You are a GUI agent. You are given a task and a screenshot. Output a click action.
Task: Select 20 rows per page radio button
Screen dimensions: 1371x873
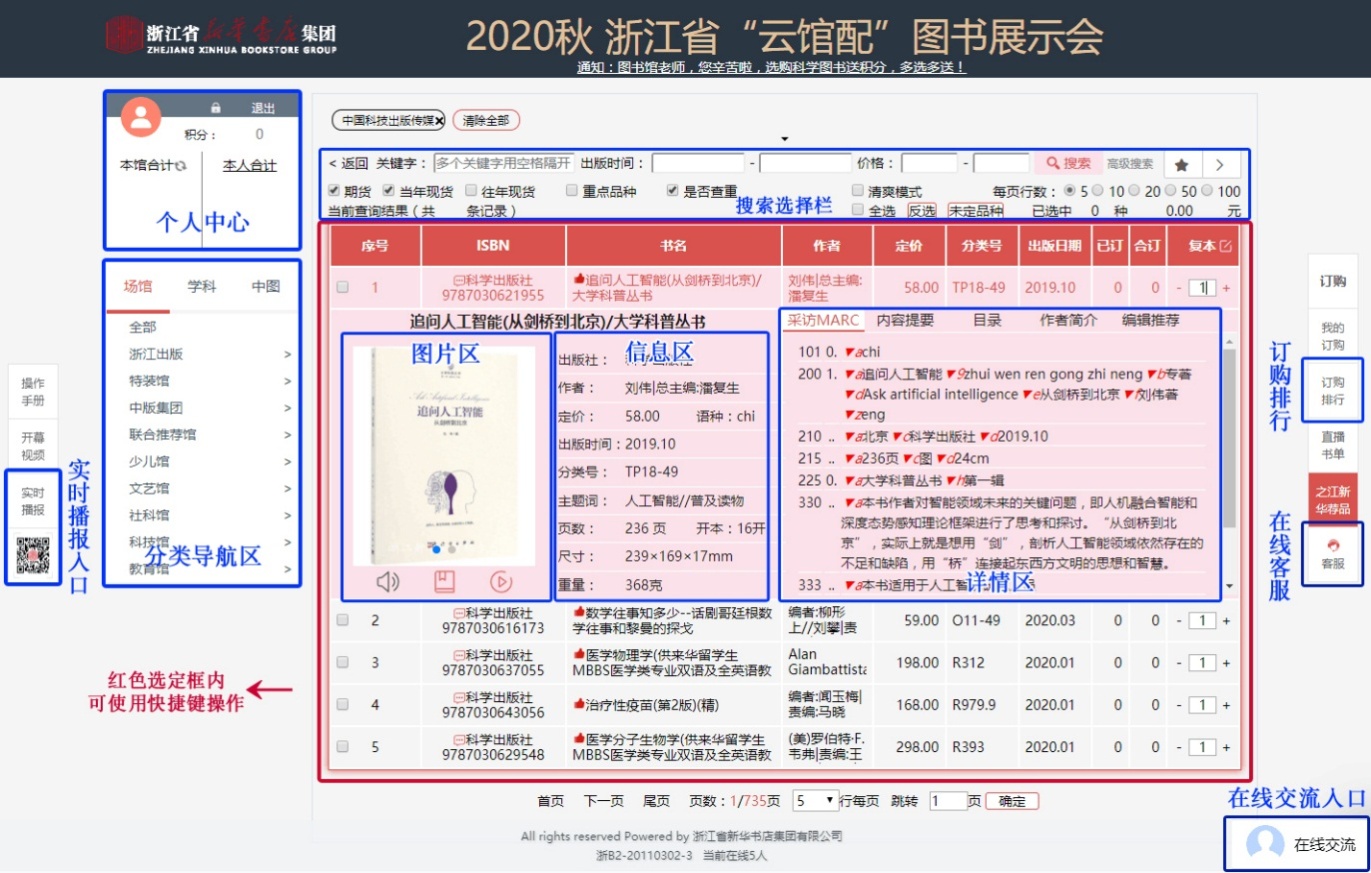click(1137, 191)
